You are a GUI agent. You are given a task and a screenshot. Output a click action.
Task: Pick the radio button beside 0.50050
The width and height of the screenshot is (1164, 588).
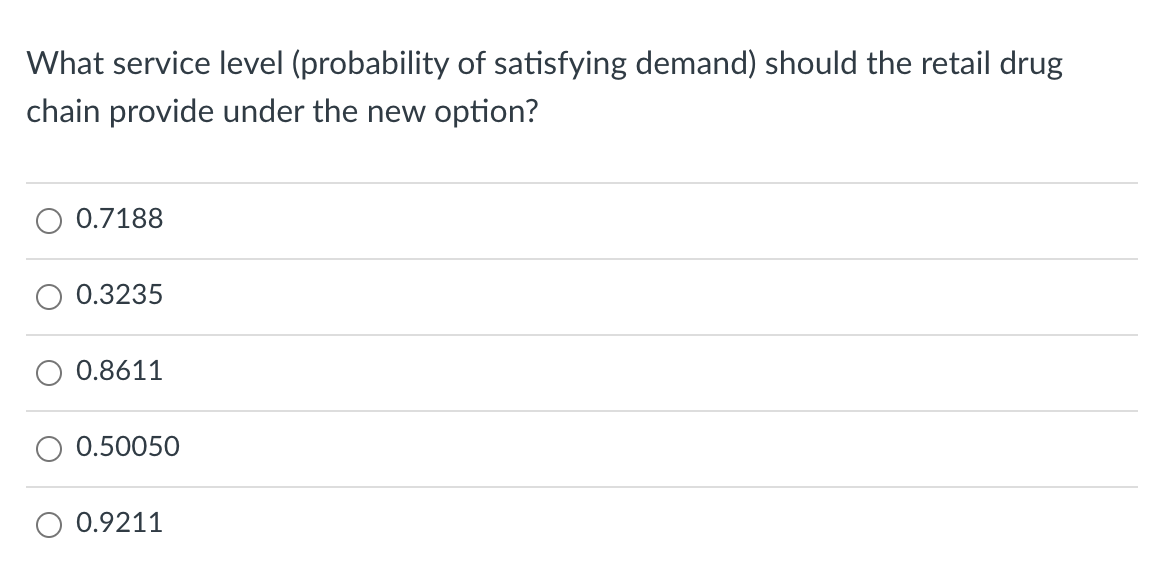point(50,448)
